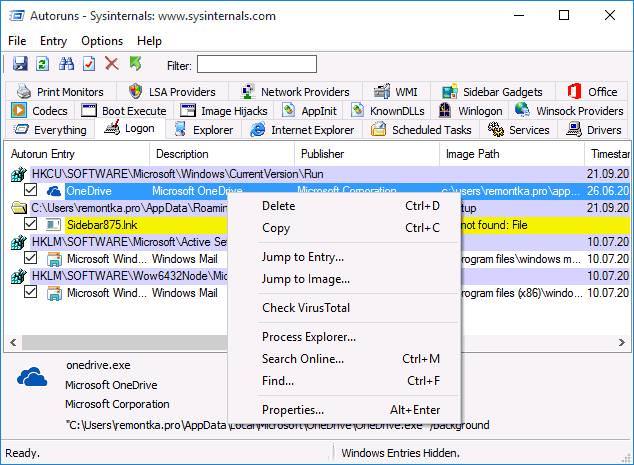The width and height of the screenshot is (634, 465).
Task: Select the Scheduled Tasks tab
Action: tap(421, 130)
